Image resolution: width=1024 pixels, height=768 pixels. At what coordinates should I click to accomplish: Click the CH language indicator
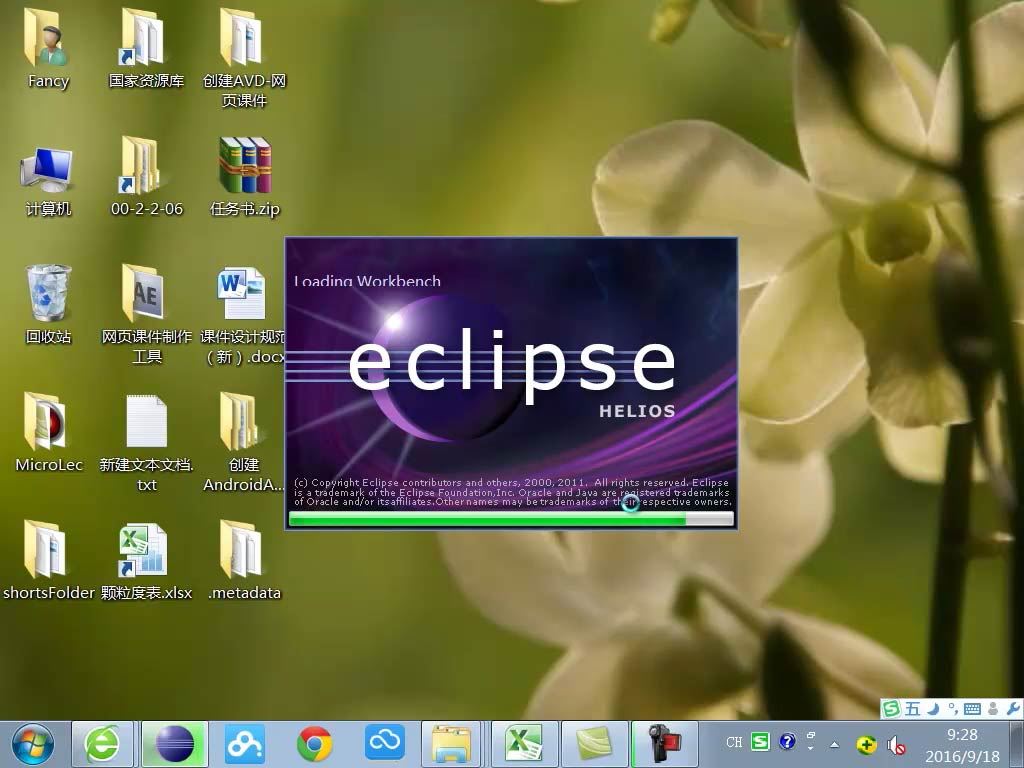point(734,742)
